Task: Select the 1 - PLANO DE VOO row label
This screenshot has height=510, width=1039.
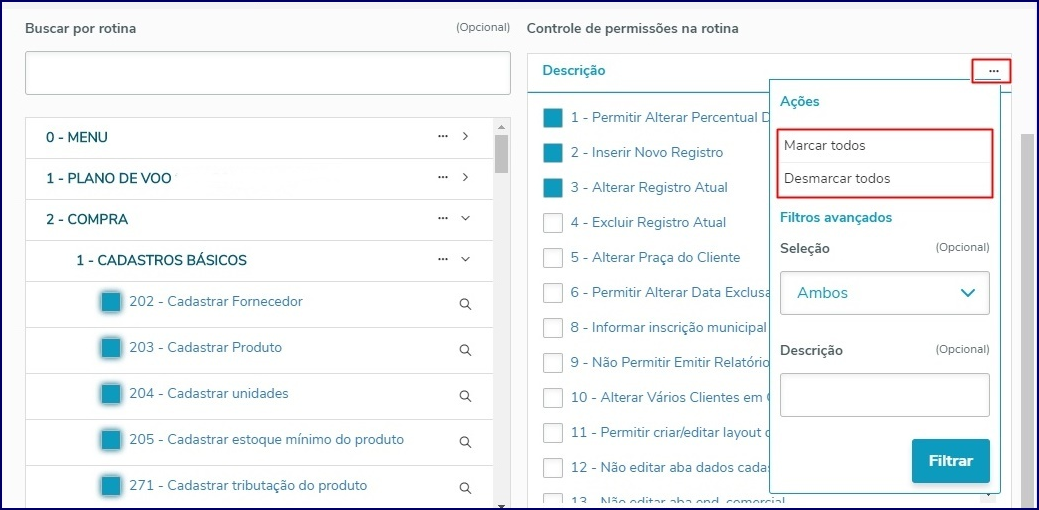Action: point(109,178)
